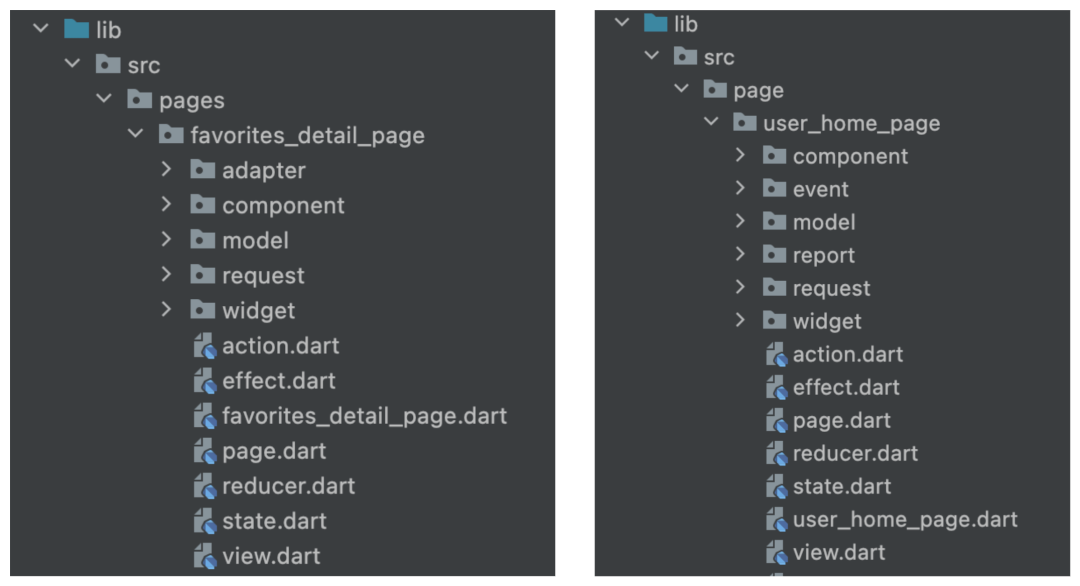Click the report folder icon
Image resolution: width=1080 pixels, height=586 pixels.
775,255
